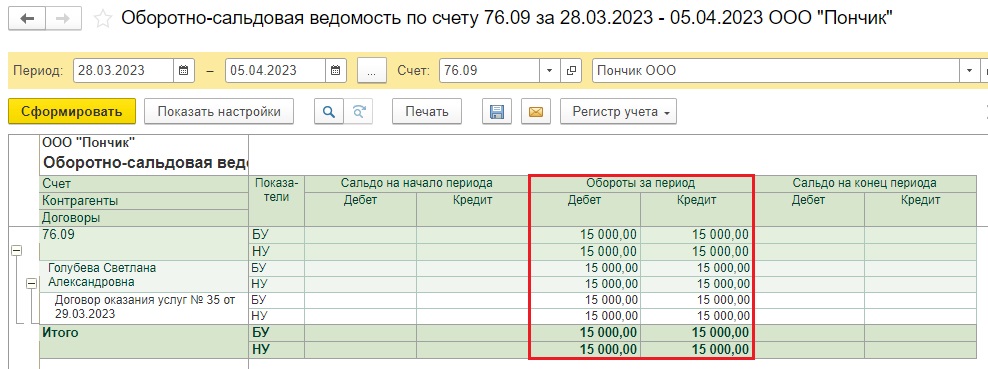This screenshot has width=988, height=369.
Task: Open the organization Пончик ООО dropdown arrow
Action: click(969, 71)
